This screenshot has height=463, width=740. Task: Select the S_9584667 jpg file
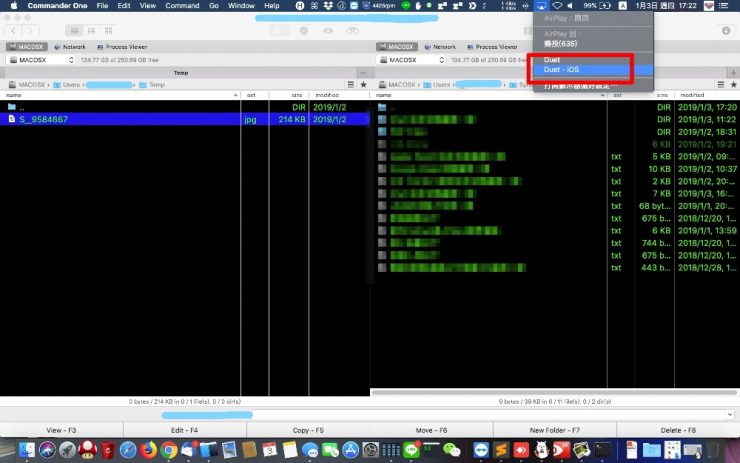[x=44, y=119]
